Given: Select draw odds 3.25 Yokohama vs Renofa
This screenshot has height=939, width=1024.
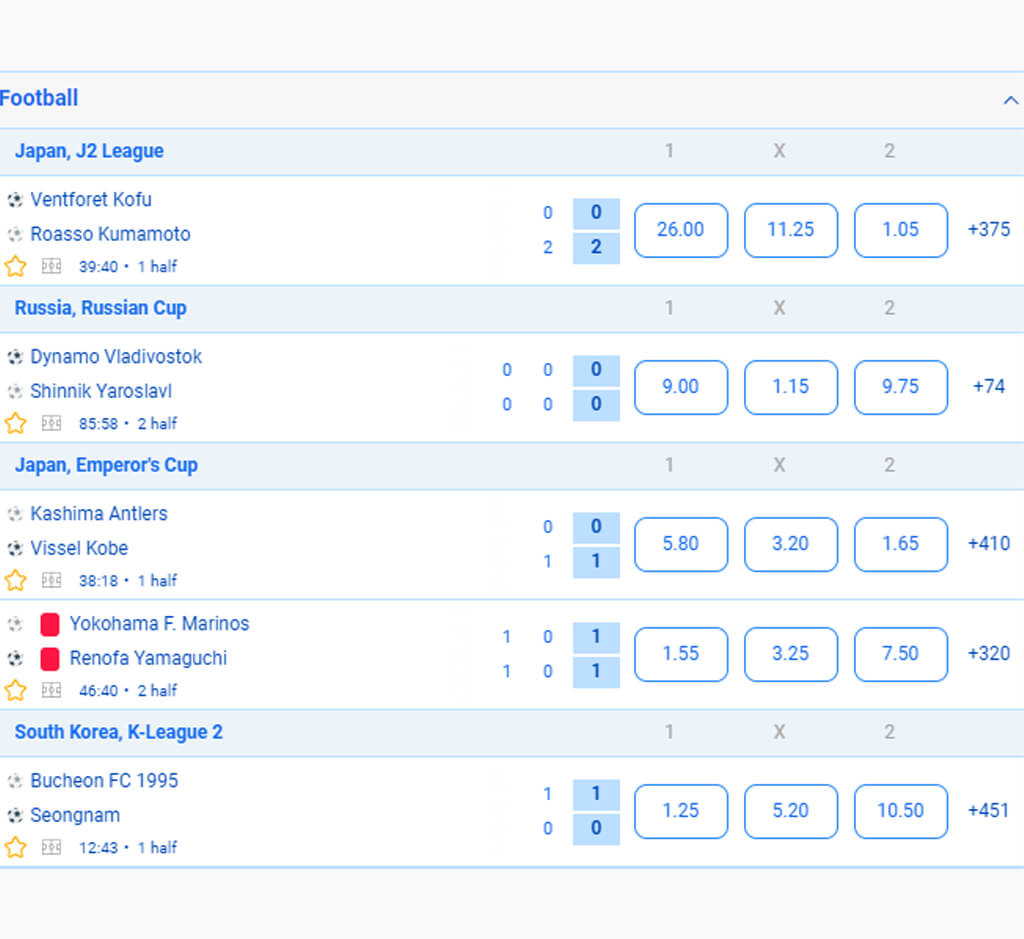Looking at the screenshot, I should tap(791, 654).
